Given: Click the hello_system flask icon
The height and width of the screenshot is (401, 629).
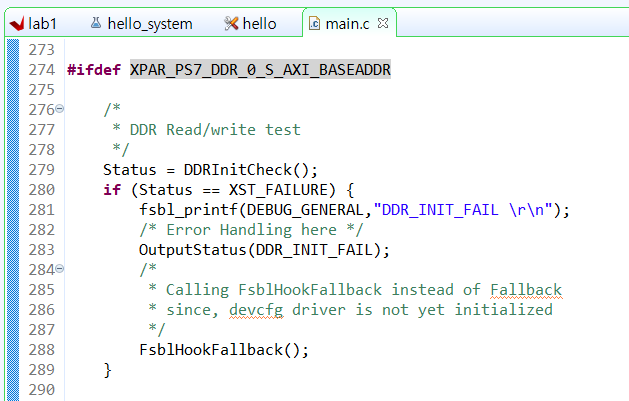Looking at the screenshot, I should (95, 22).
